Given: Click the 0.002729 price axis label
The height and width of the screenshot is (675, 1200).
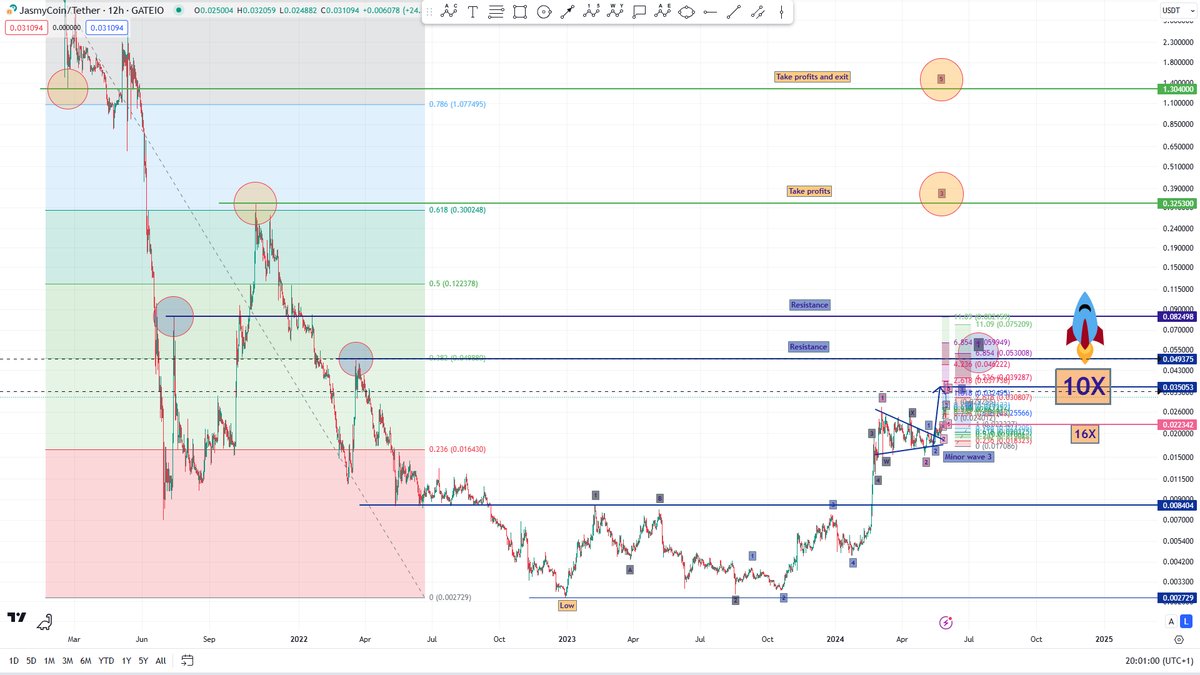Looking at the screenshot, I should coord(1177,597).
